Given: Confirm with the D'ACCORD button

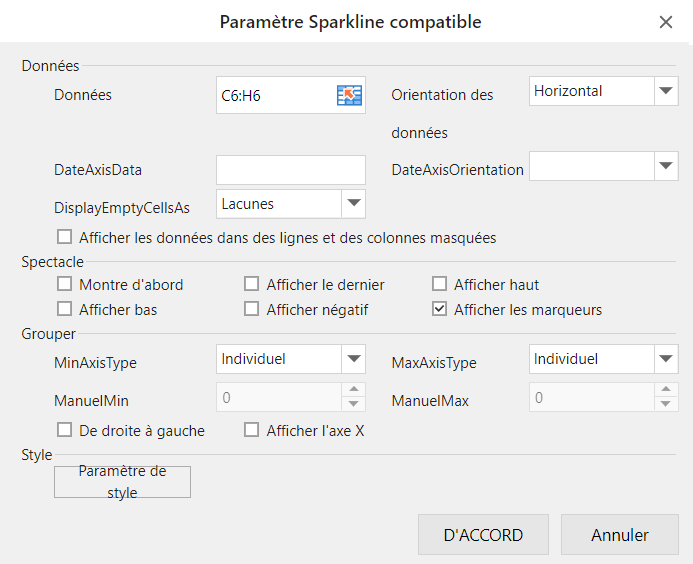Looking at the screenshot, I should [x=483, y=535].
